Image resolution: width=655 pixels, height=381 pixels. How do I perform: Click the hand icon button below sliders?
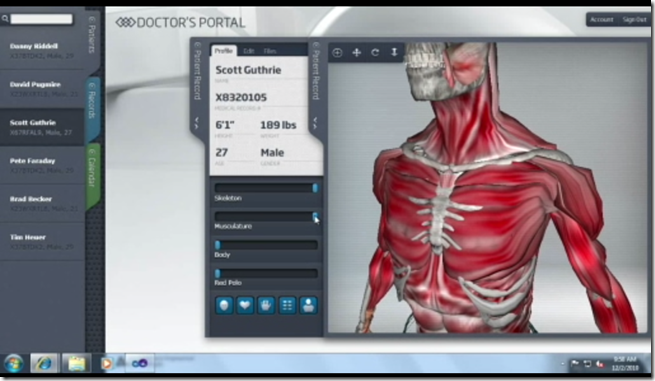(x=266, y=305)
